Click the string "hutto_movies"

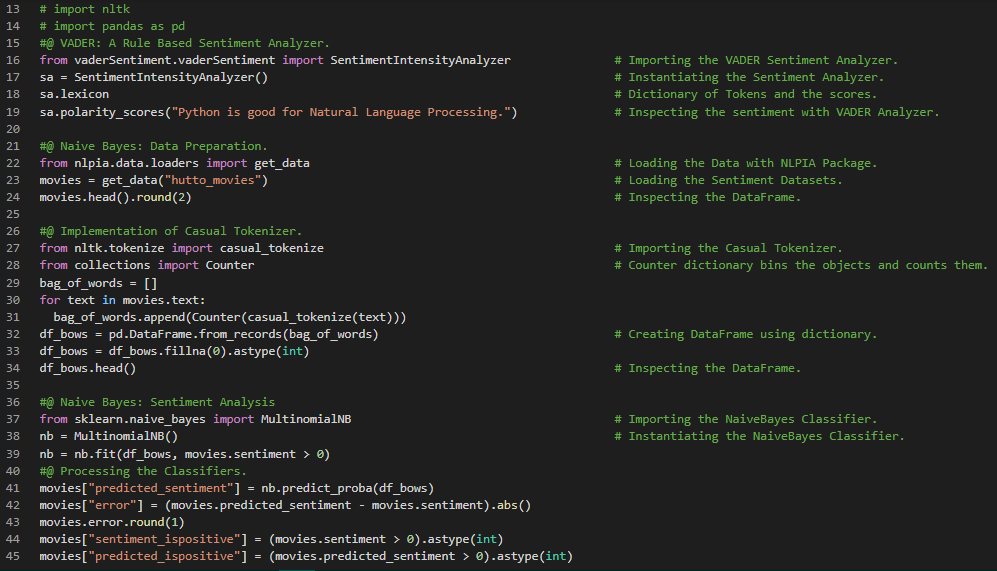coord(213,181)
